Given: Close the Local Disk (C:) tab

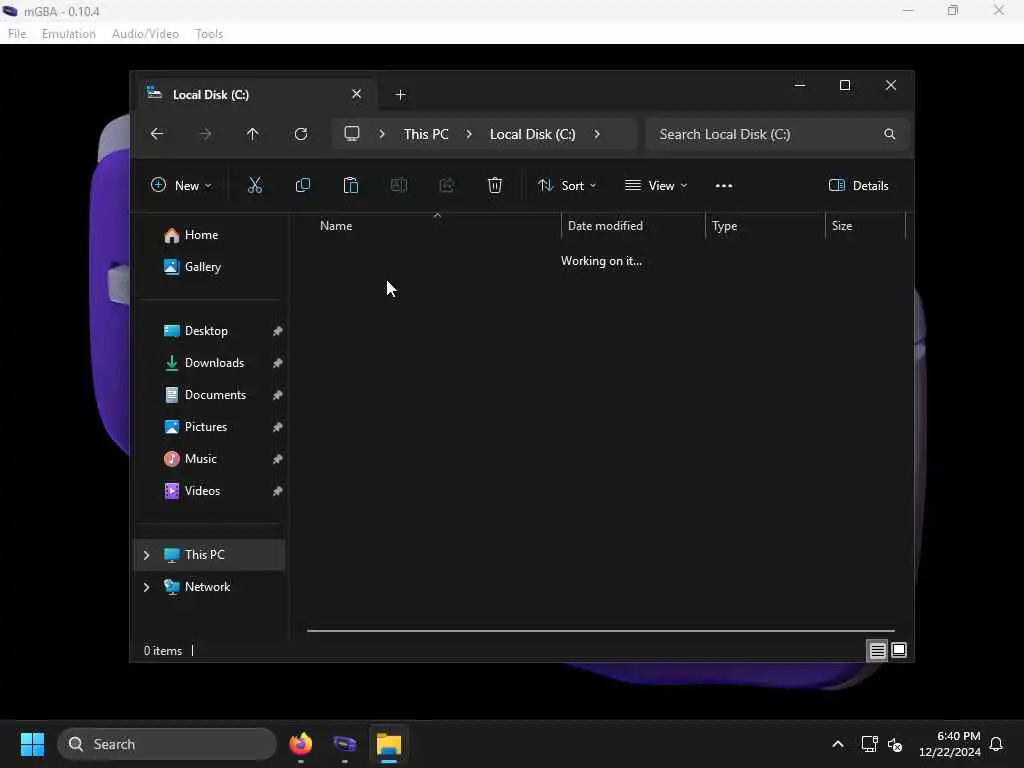Looking at the screenshot, I should [357, 94].
